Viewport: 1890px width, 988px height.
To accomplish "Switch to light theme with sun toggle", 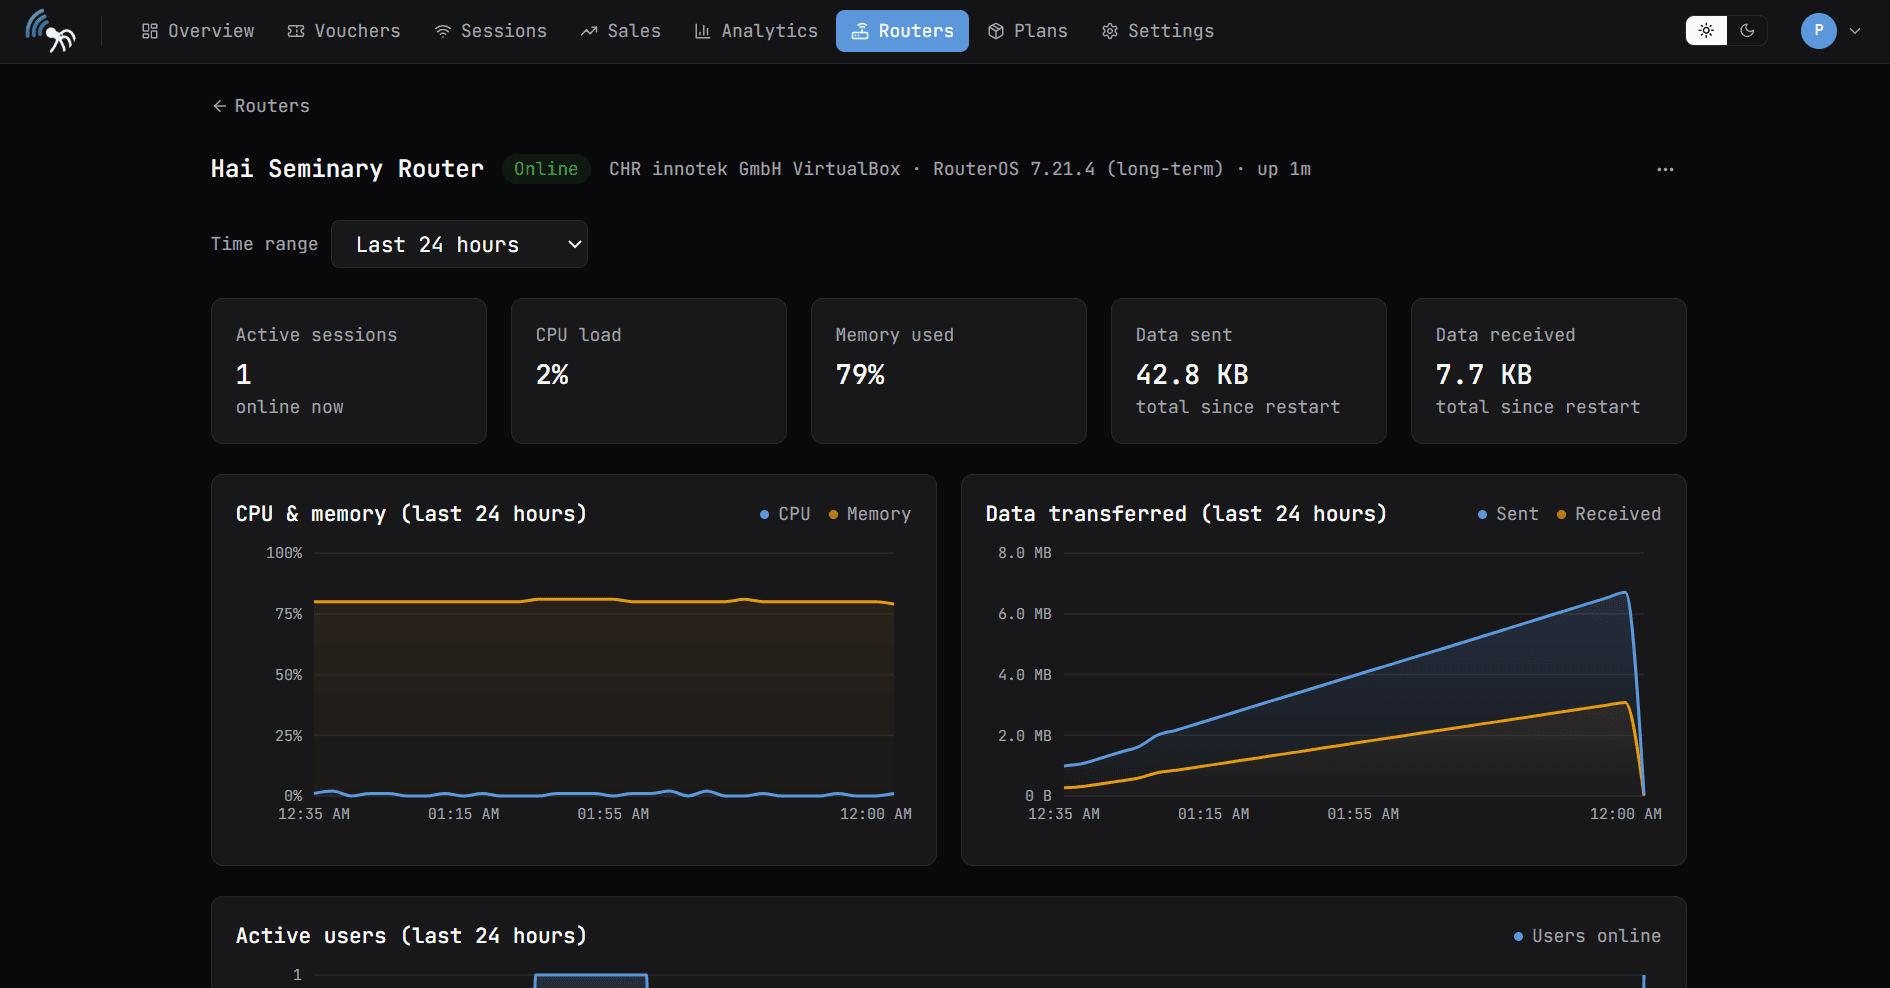I will point(1707,31).
